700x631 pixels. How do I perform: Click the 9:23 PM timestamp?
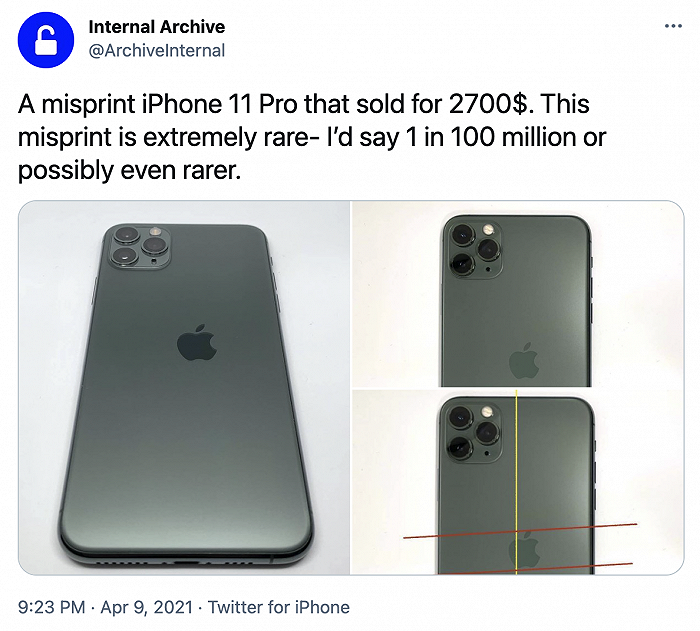(51, 607)
